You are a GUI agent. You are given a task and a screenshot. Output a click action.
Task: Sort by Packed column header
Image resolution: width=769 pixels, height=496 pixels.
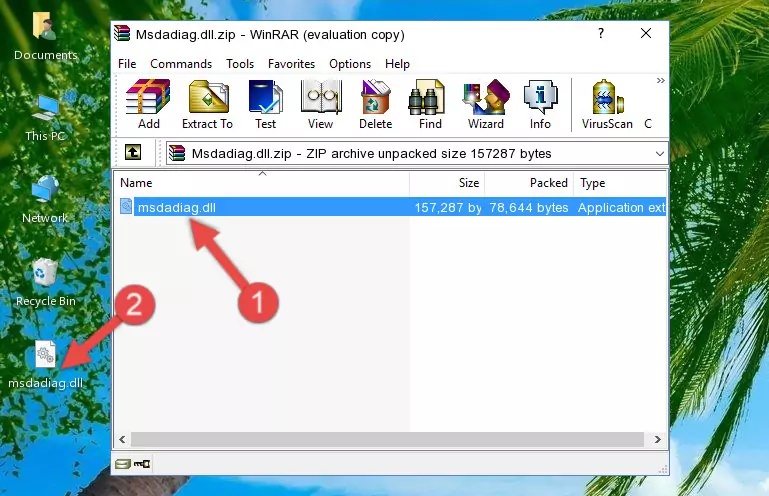click(x=529, y=183)
